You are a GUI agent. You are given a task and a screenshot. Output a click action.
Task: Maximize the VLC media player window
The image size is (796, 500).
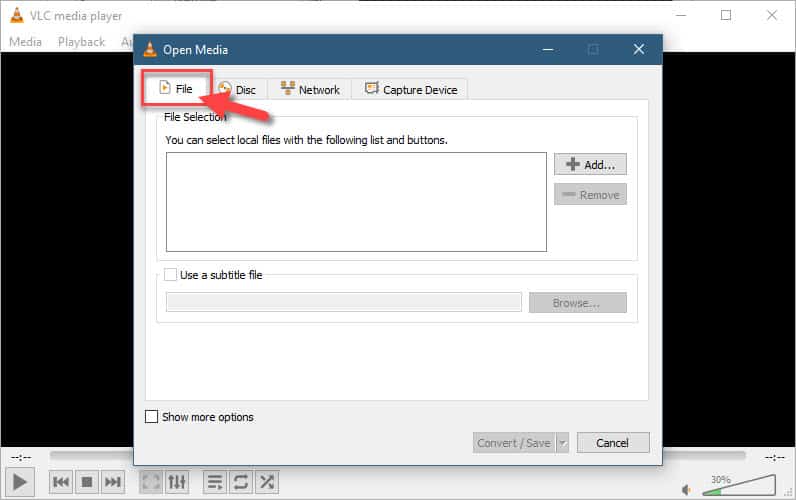tap(726, 15)
